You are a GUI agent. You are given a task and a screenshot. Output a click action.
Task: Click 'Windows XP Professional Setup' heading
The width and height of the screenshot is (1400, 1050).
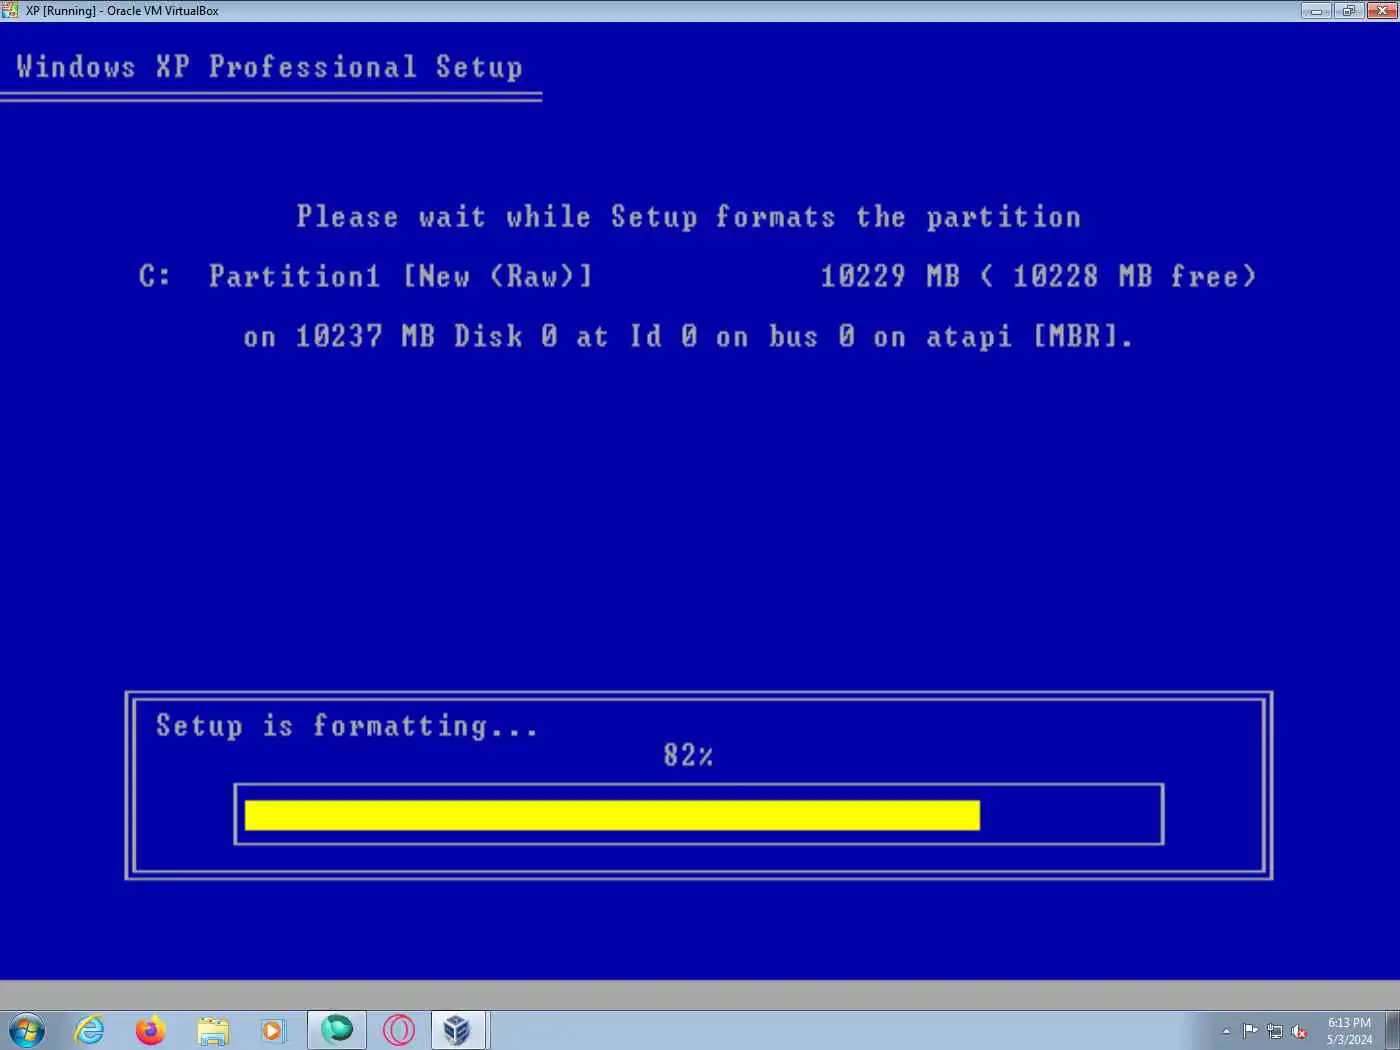click(x=270, y=67)
